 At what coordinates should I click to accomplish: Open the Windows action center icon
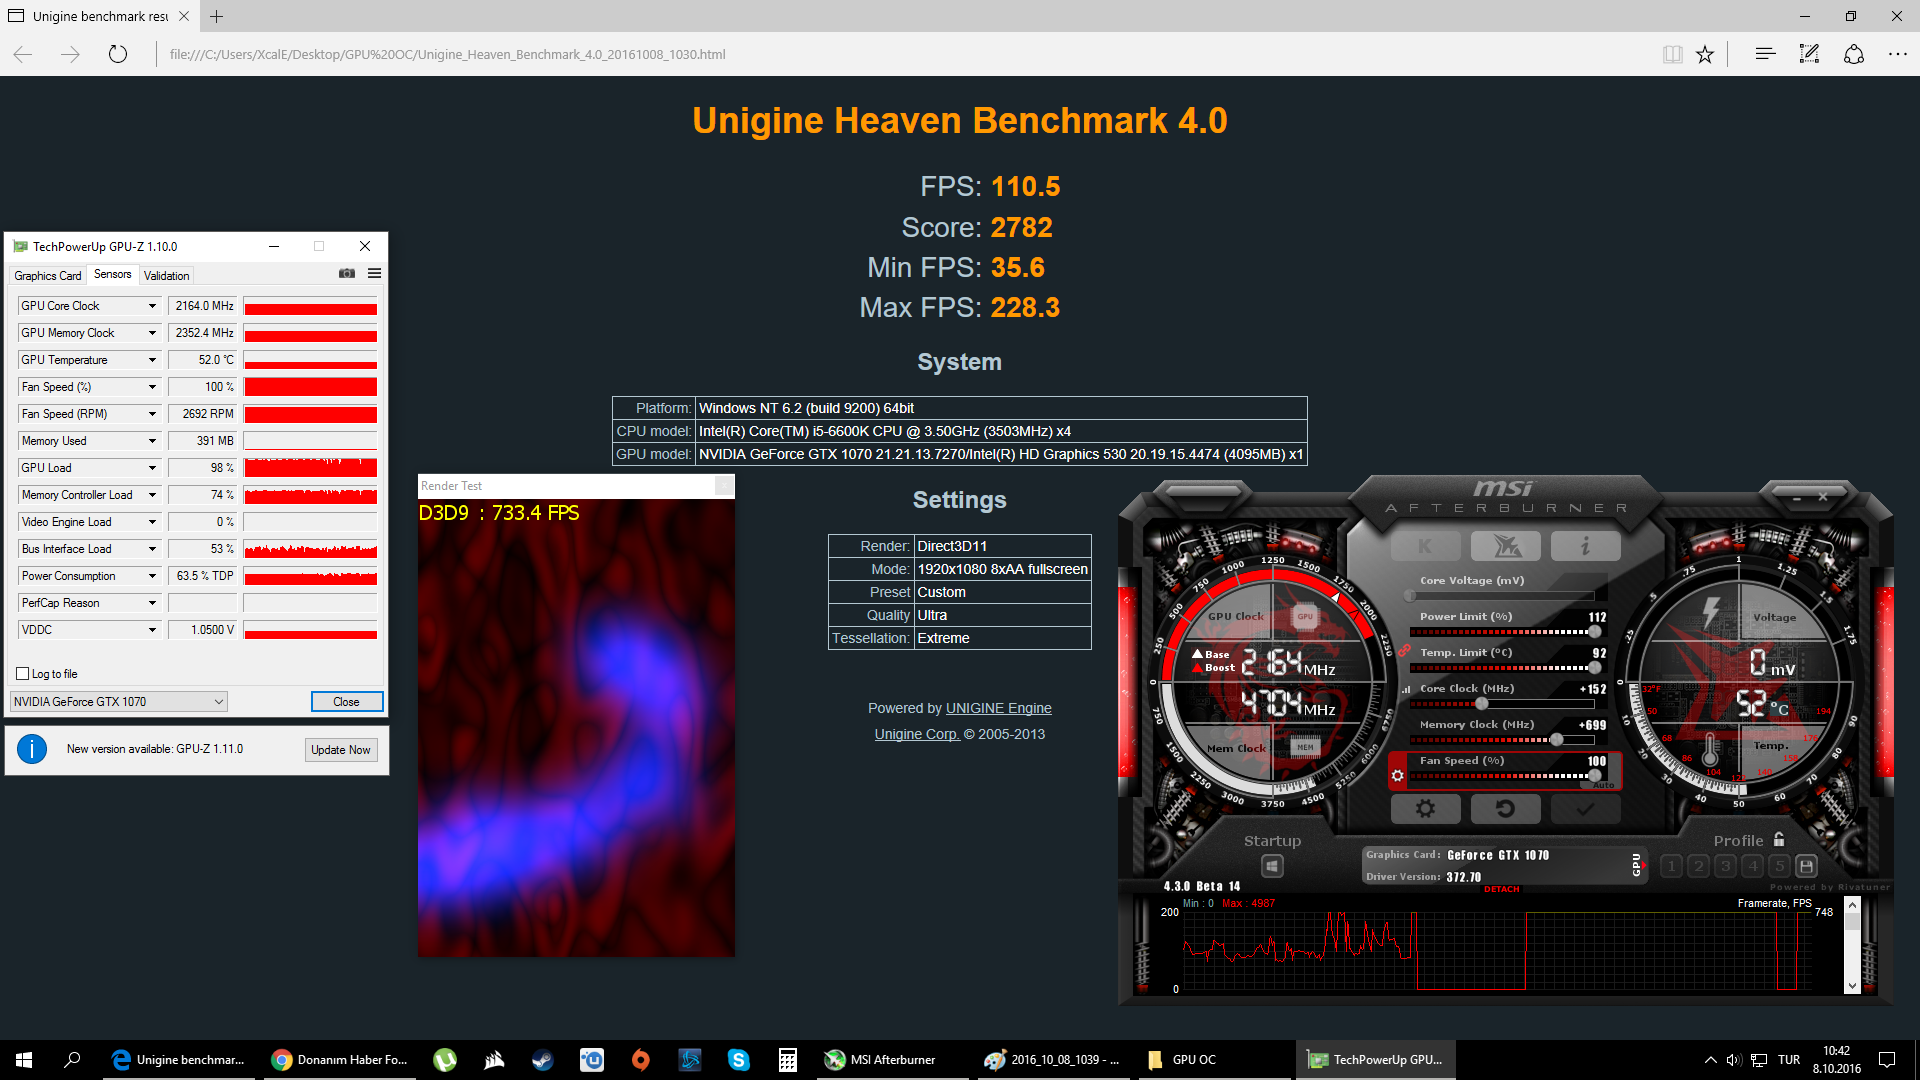pyautogui.click(x=1887, y=1060)
